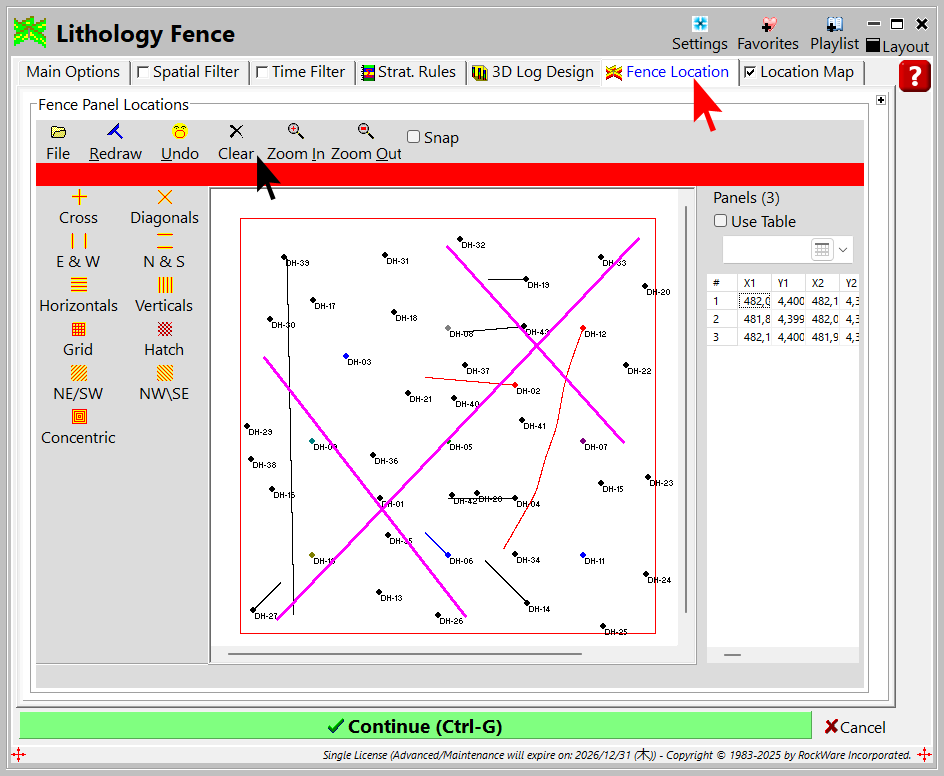Select the Cross fence pattern icon
Image resolution: width=944 pixels, height=776 pixels.
78,198
